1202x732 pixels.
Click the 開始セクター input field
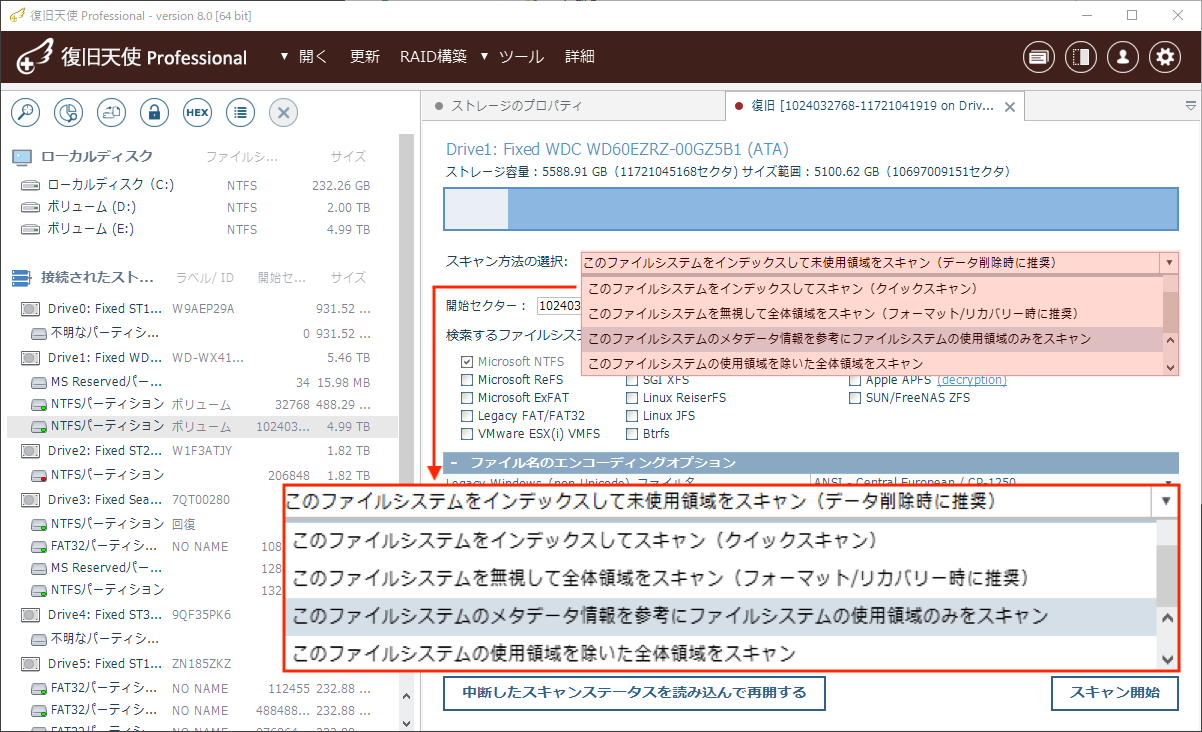557,306
